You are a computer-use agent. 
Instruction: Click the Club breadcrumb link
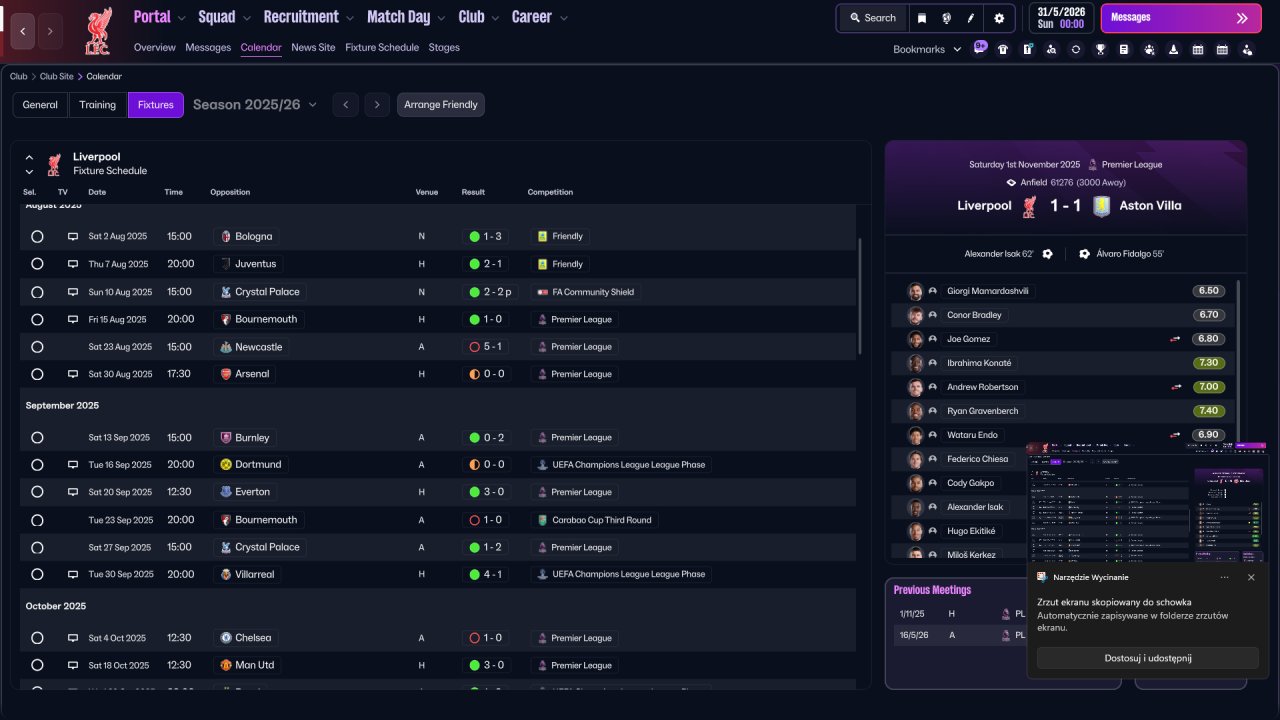point(18,76)
